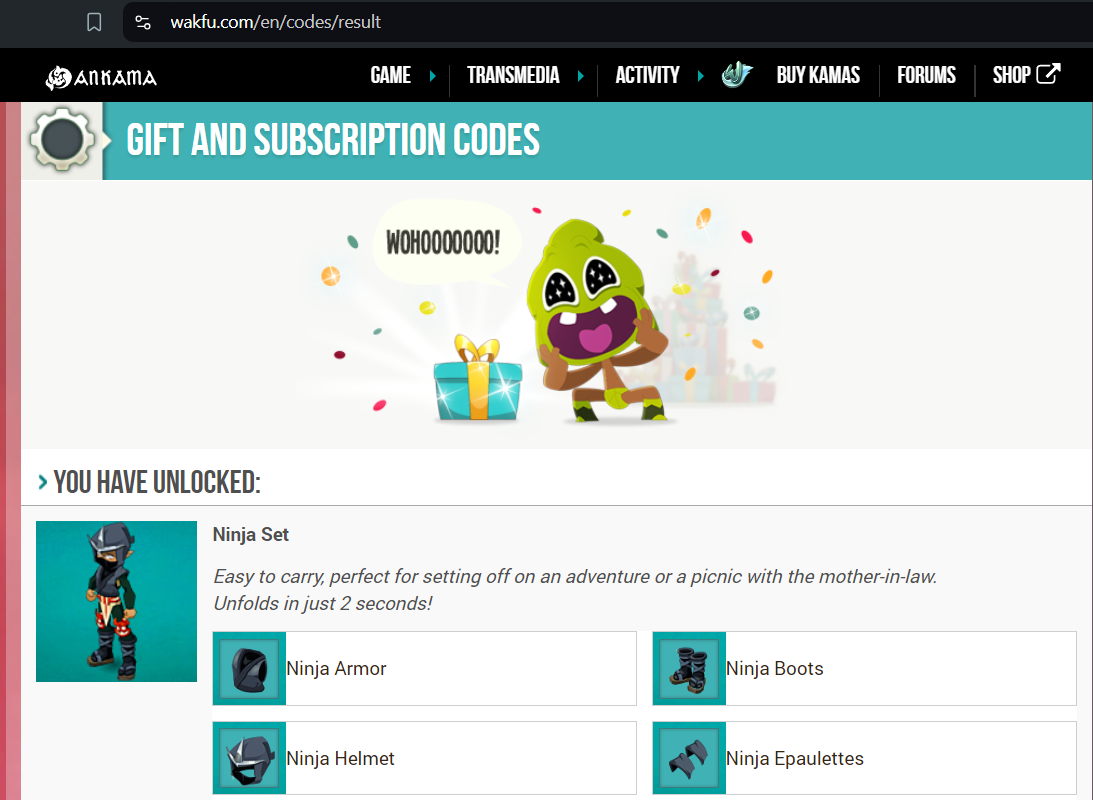Expand the Activity menu arrow
Image resolution: width=1093 pixels, height=800 pixels.
[x=701, y=75]
